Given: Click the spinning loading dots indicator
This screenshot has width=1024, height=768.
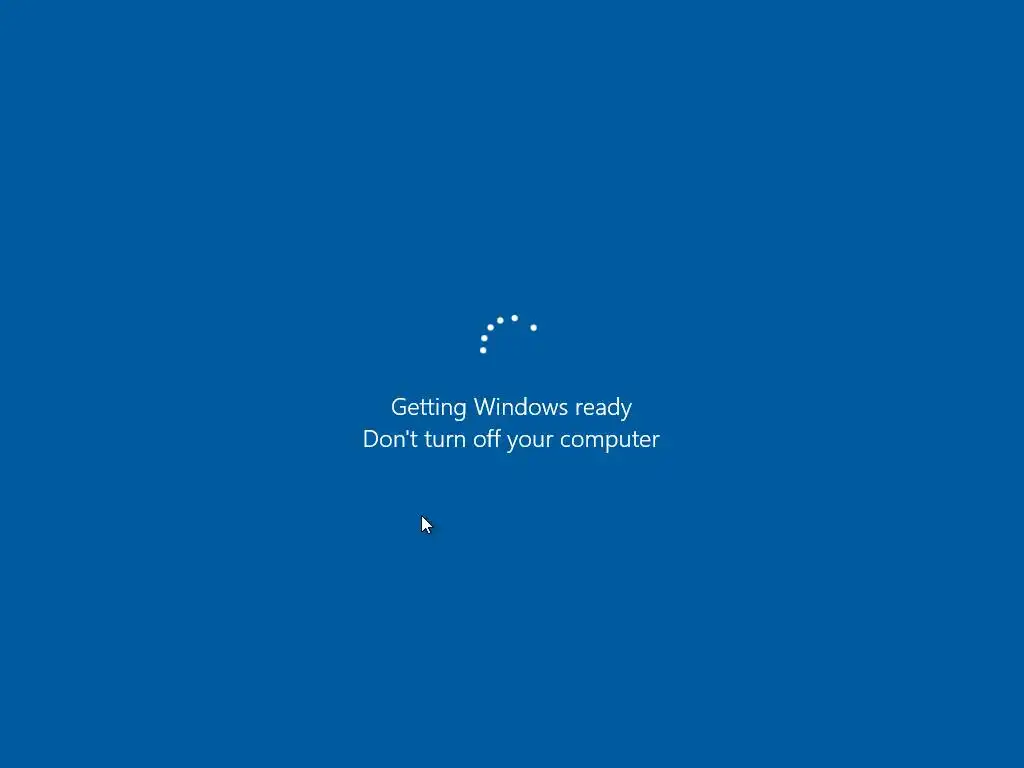Looking at the screenshot, I should (x=508, y=334).
